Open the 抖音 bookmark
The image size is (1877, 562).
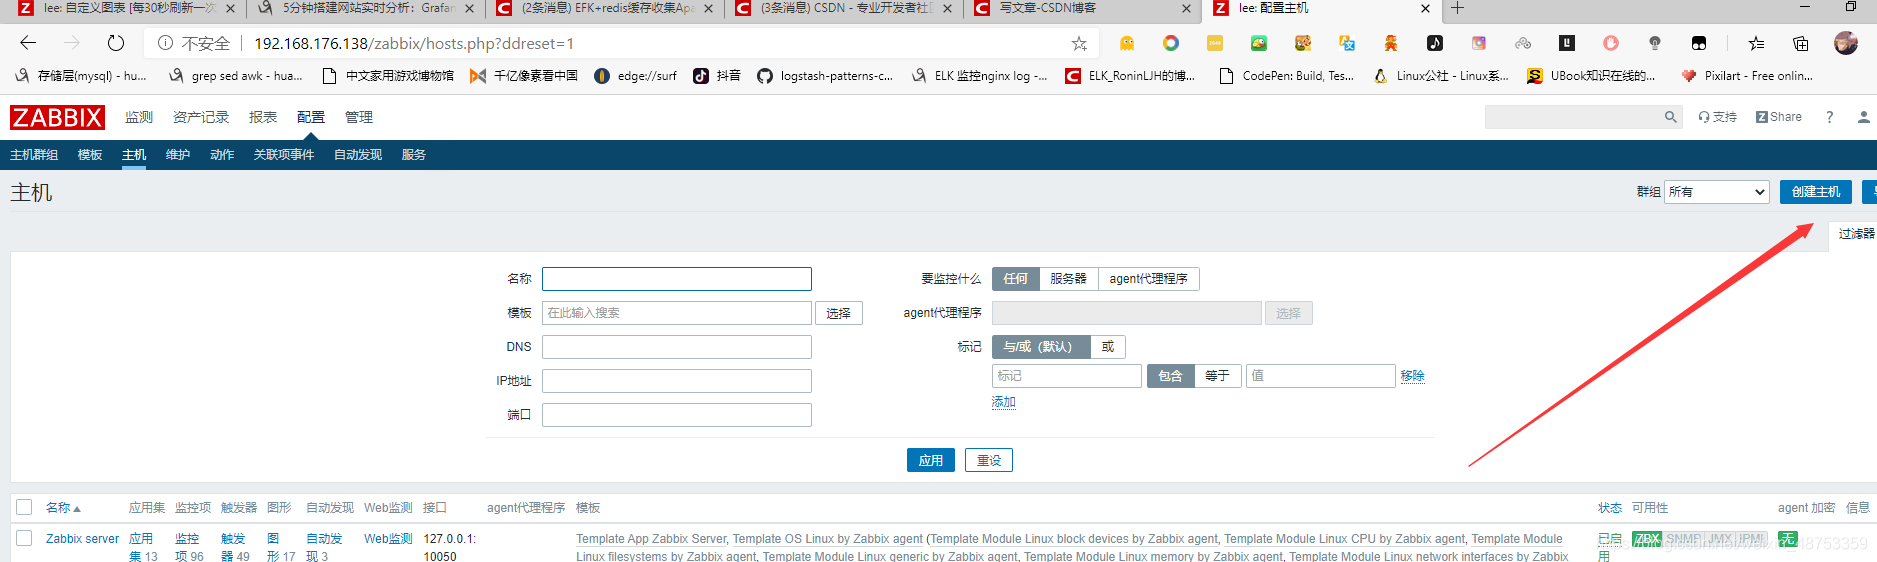point(717,76)
